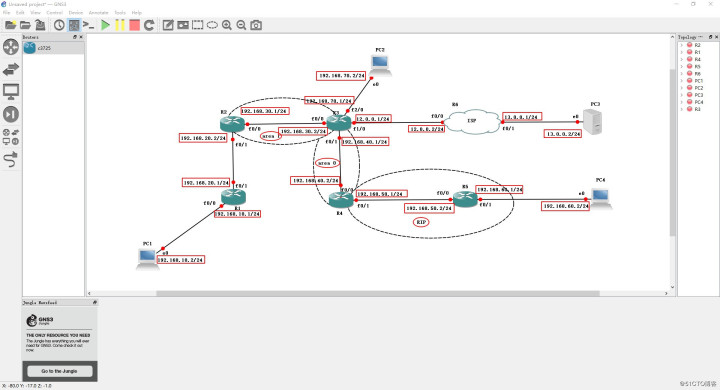The width and height of the screenshot is (720, 390).
Task: Expand PC2 in Topology summary
Action: pos(682,88)
